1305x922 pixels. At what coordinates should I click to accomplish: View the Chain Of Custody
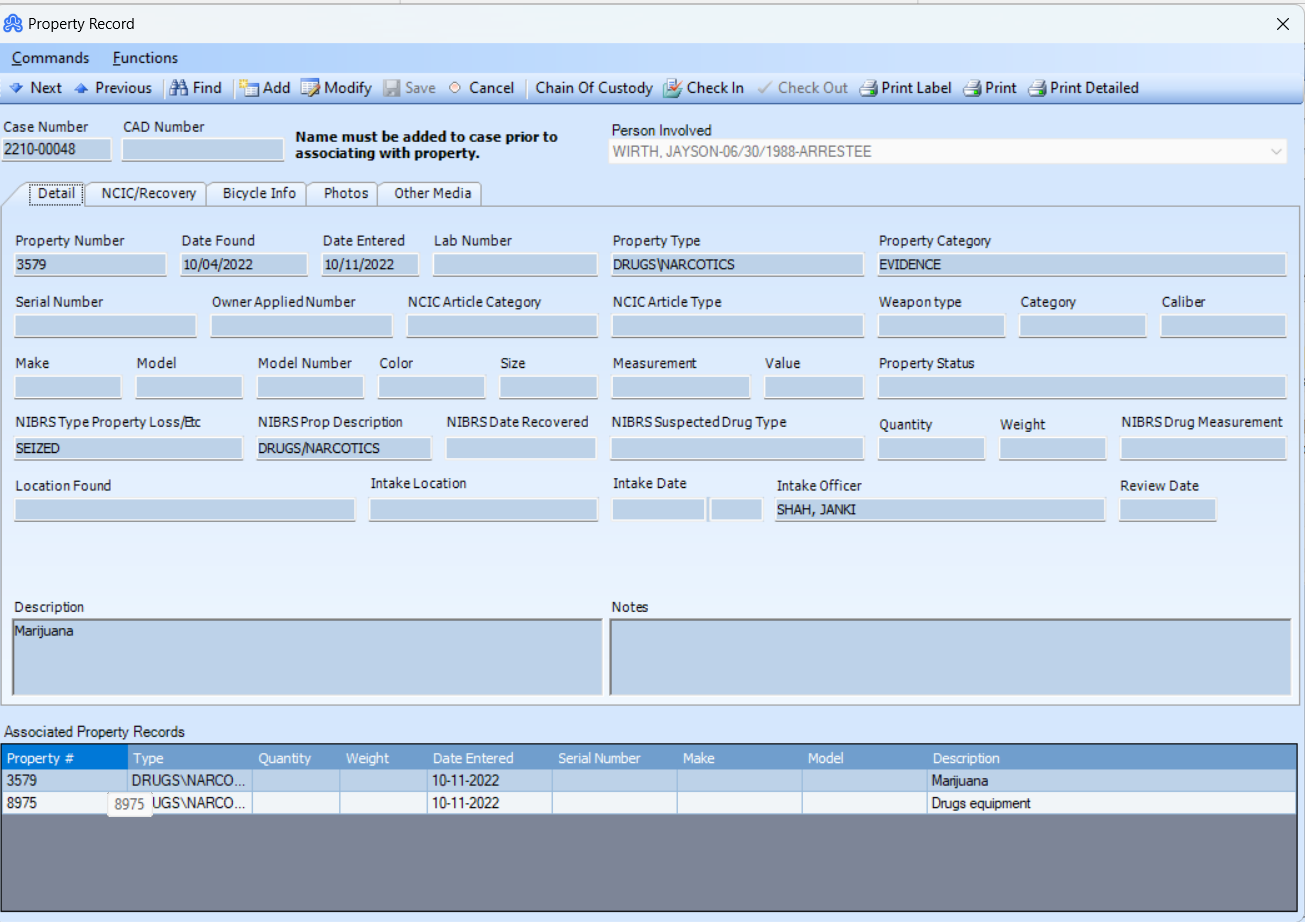[594, 88]
